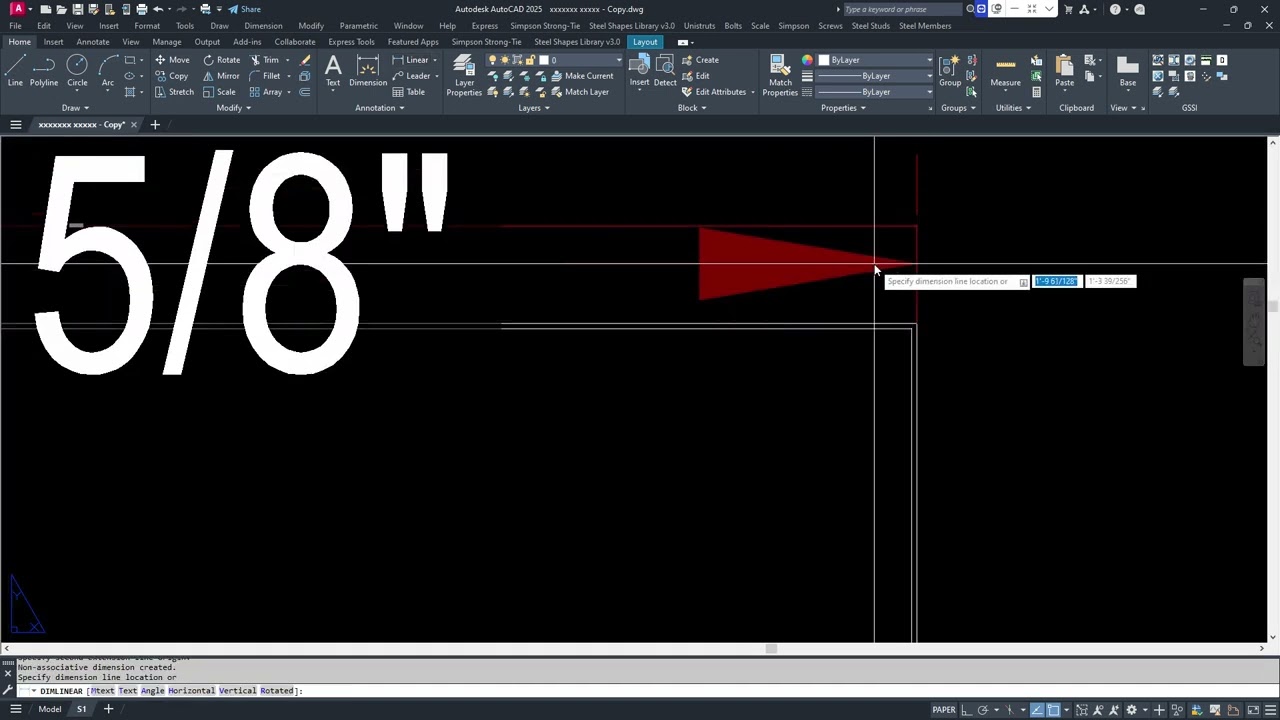Click the horizontal scrollbar thumb
Screen dimensions: 1280x720
tap(771, 649)
